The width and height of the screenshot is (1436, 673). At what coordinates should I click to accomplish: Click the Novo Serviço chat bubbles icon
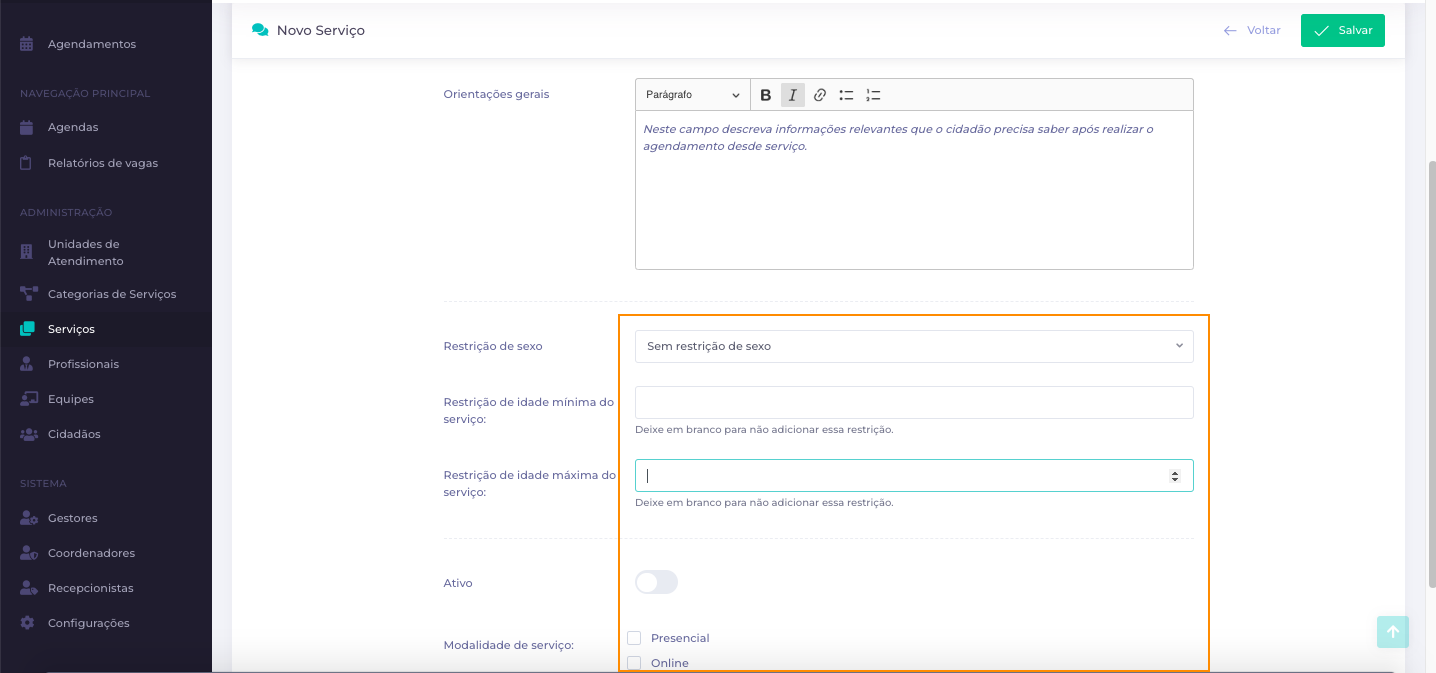(260, 31)
